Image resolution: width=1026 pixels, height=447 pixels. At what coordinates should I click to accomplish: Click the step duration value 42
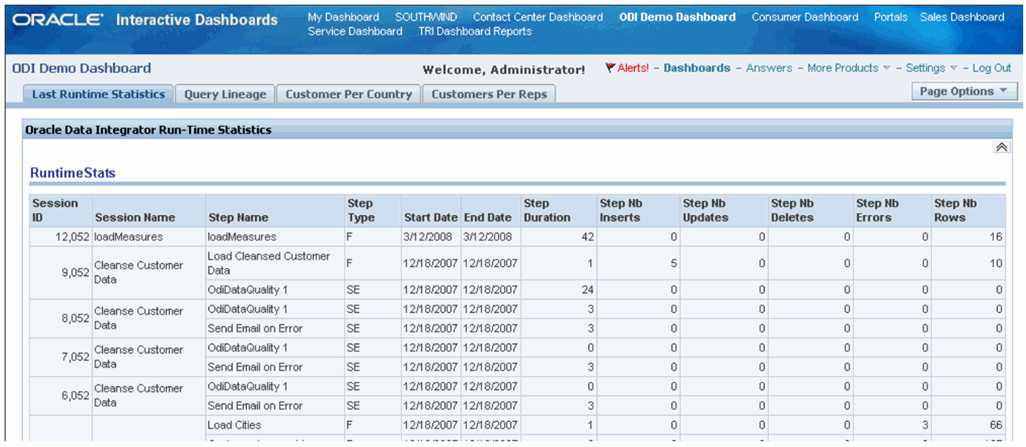[x=588, y=236]
